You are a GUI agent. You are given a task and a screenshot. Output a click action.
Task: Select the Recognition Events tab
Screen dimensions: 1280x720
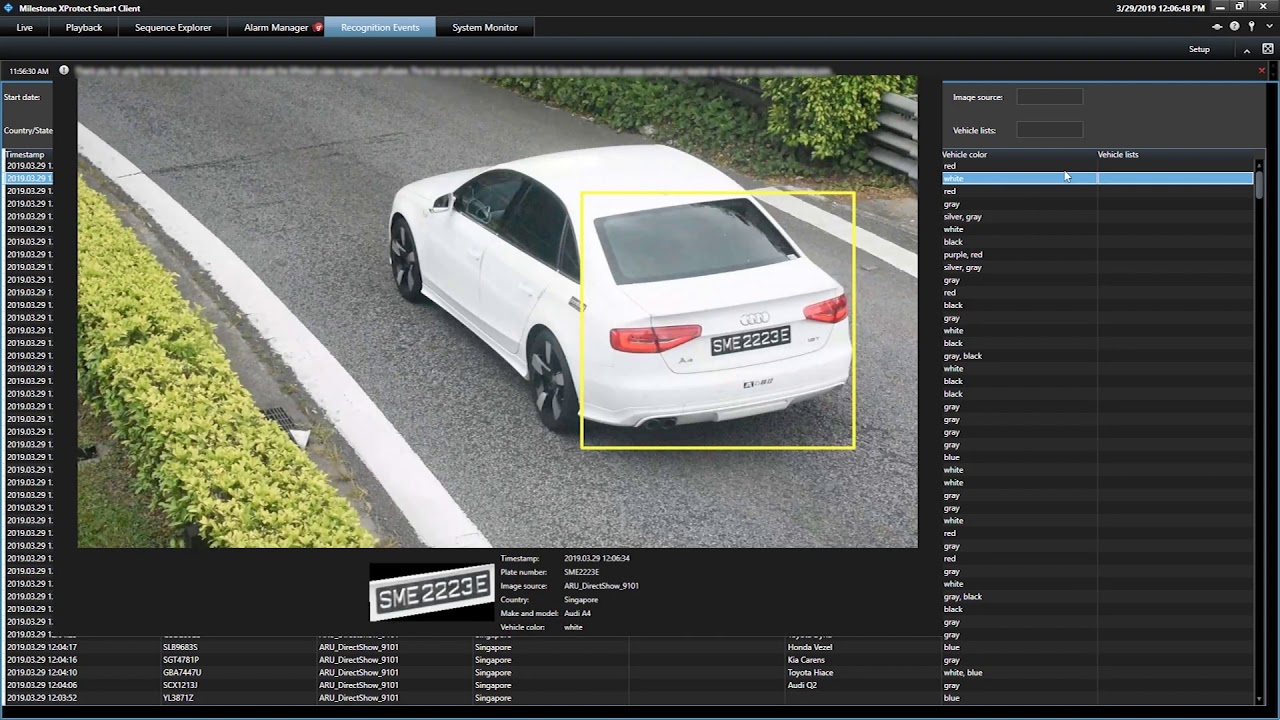pos(380,28)
